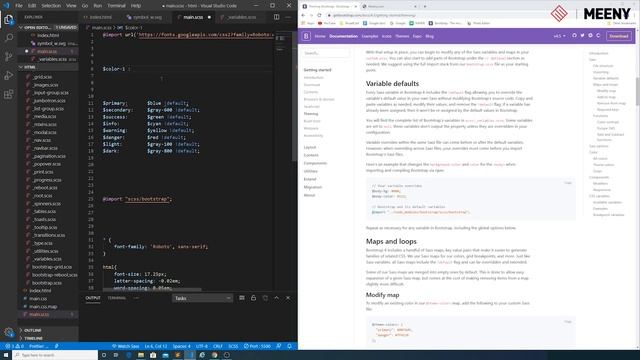The image size is (640, 360).
Task: Open the Examples link in Bootstrap navbar
Action: pos(370,36)
